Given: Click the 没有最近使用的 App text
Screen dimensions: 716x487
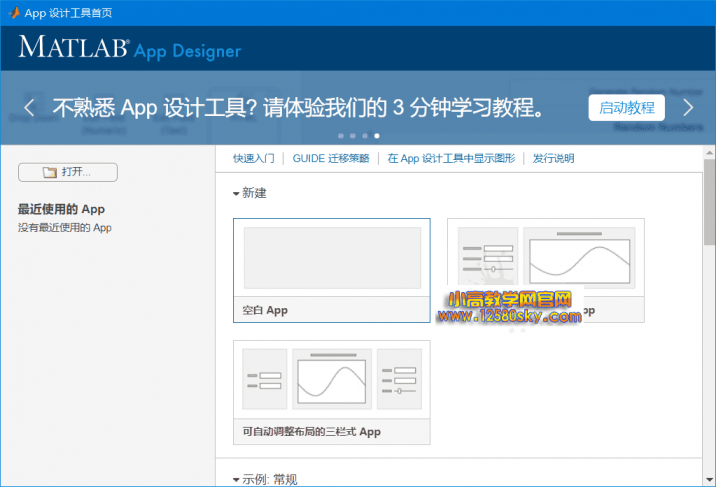Looking at the screenshot, I should click(x=65, y=227).
